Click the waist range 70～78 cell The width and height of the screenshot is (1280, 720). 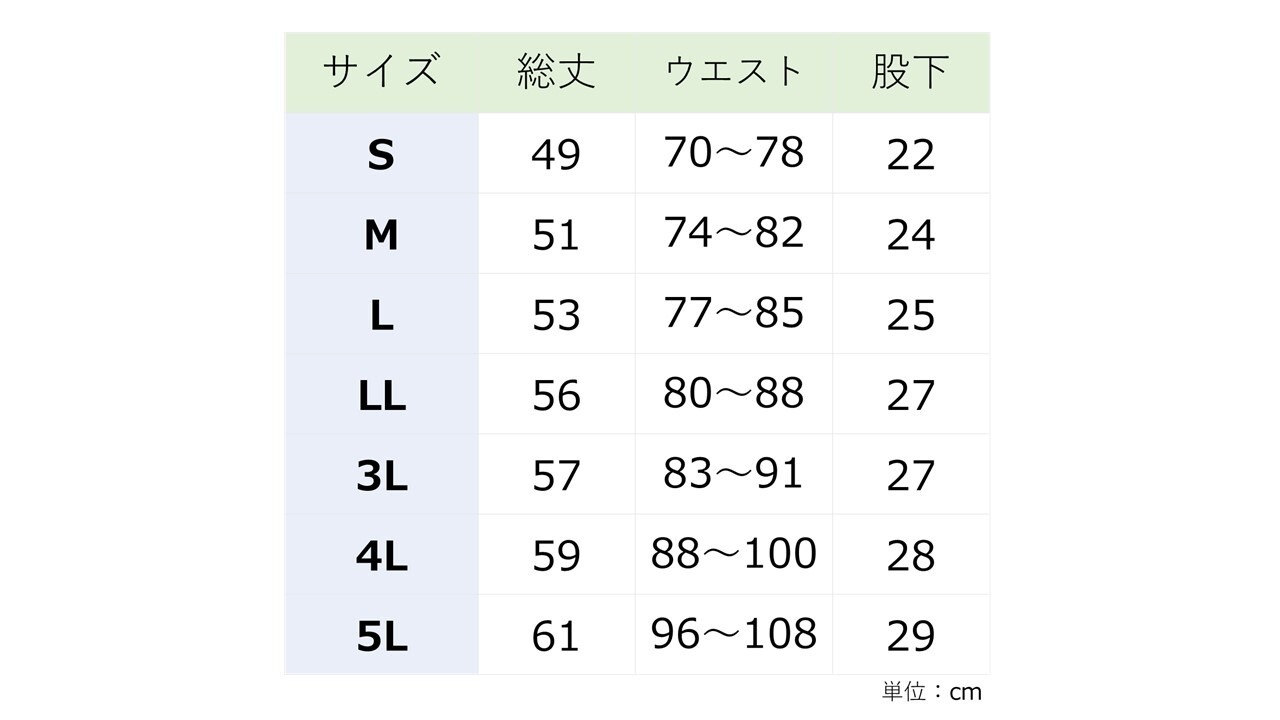click(734, 153)
